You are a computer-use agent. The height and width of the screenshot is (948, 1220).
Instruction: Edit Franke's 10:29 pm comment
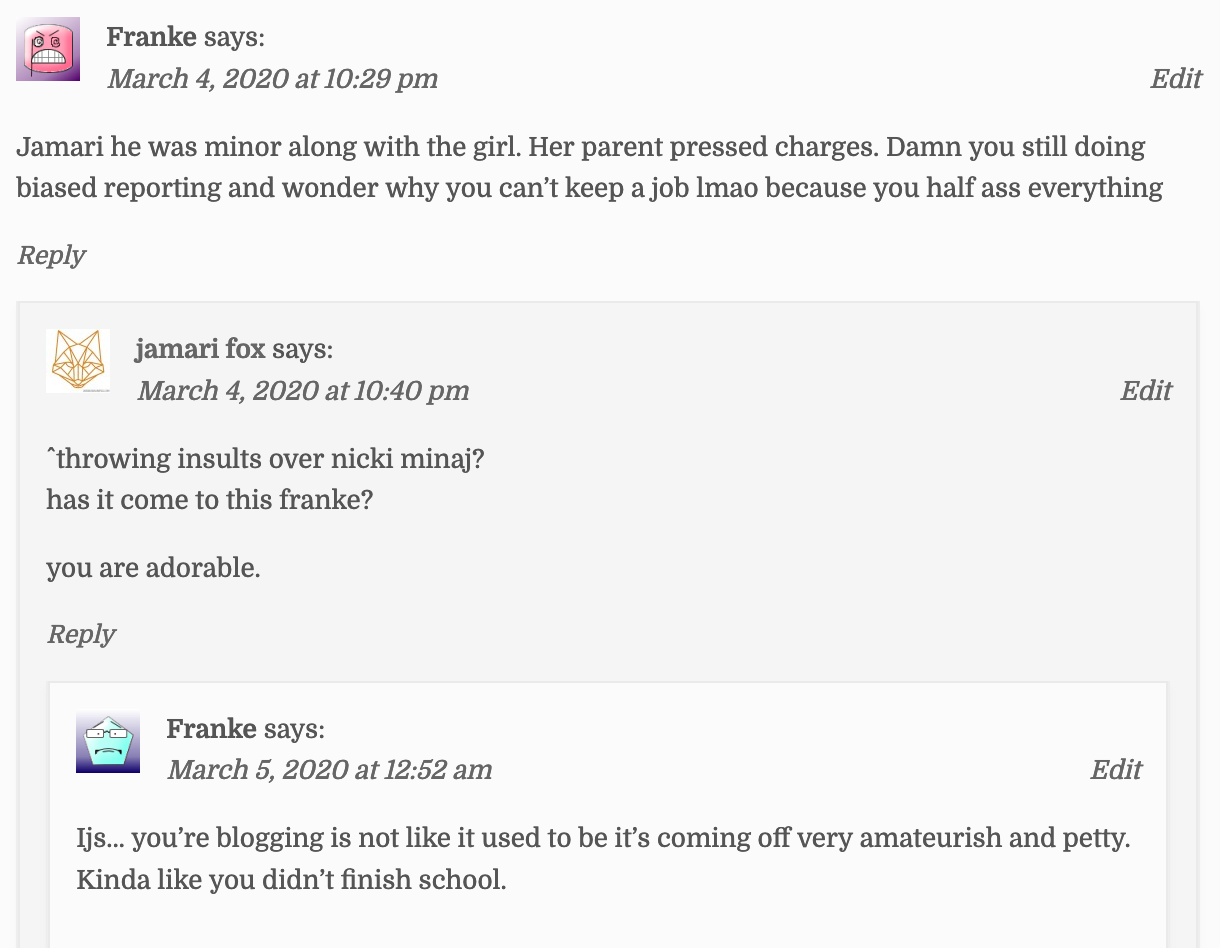point(1175,79)
